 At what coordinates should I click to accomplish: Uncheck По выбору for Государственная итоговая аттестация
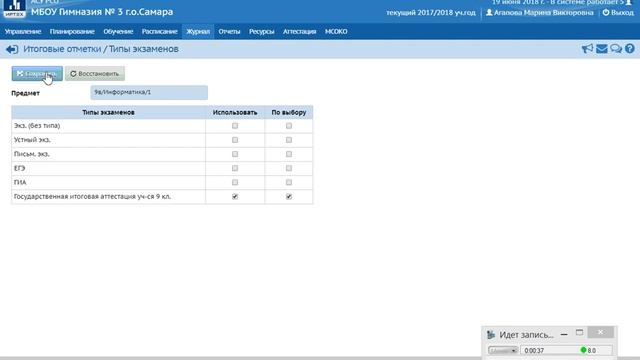coord(289,197)
